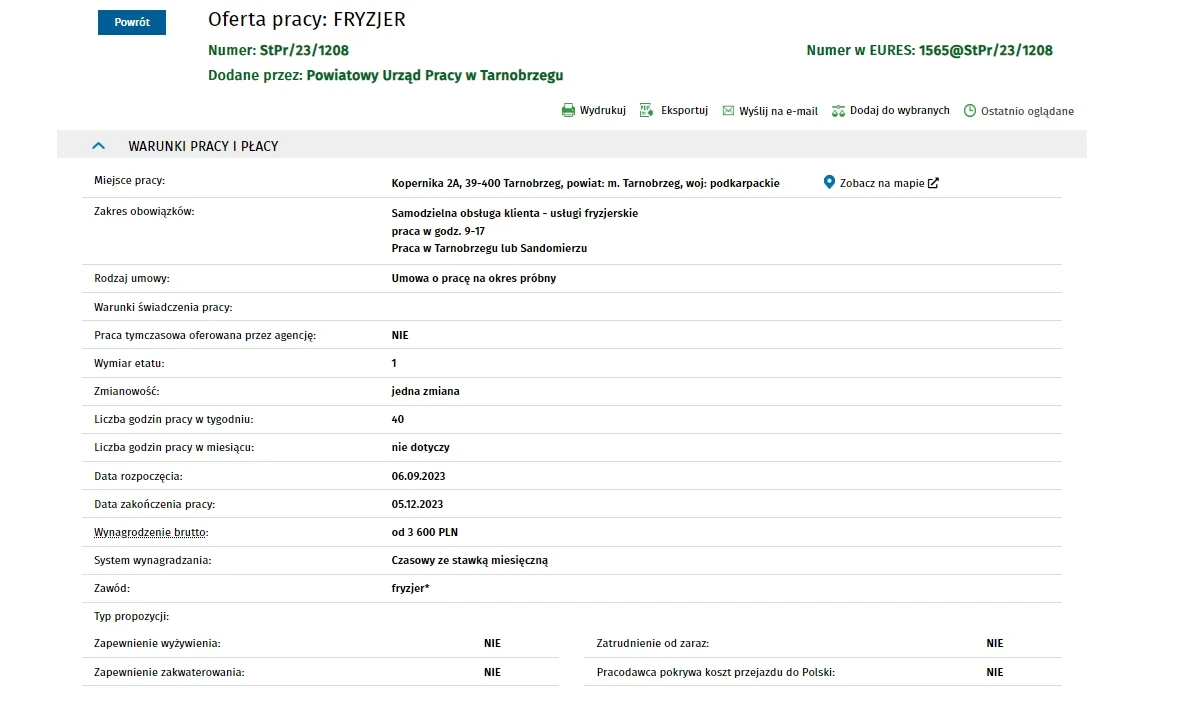Image resolution: width=1177 pixels, height=718 pixels.
Task: Click Powiatowy Urząd Pracy w Tarnobrzegu text
Action: [x=435, y=75]
